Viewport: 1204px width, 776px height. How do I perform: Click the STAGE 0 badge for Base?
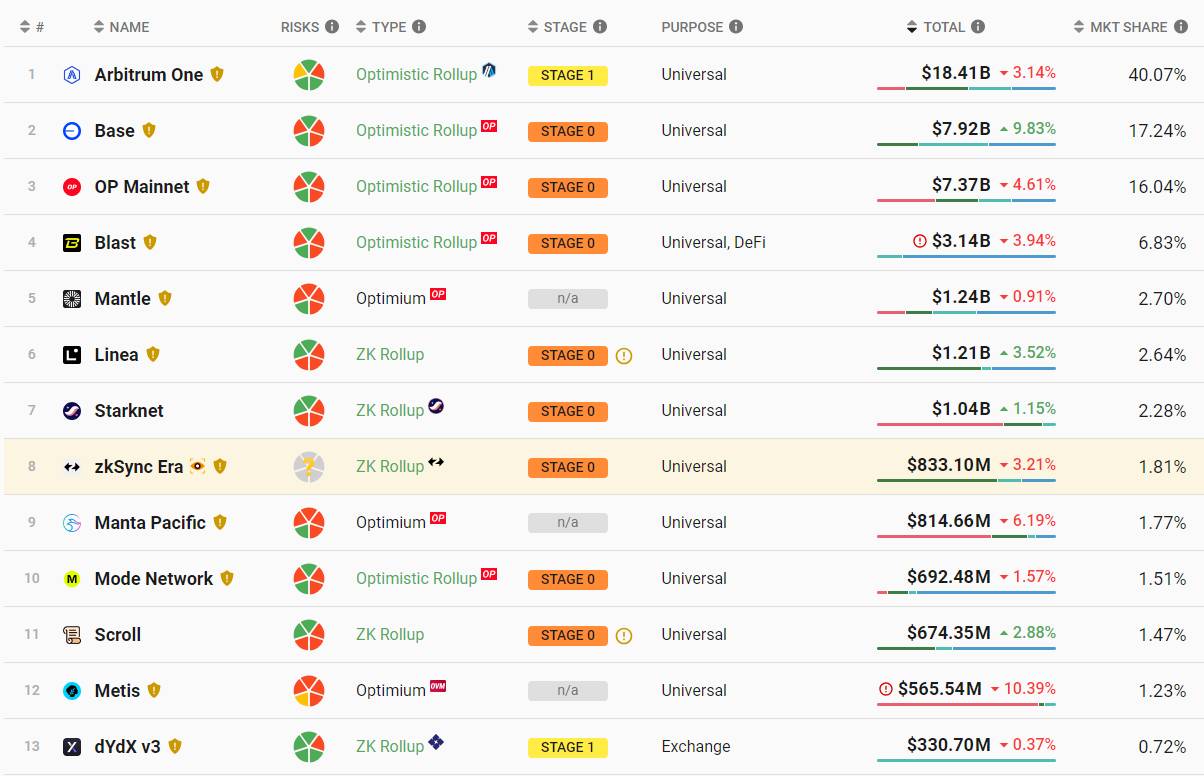tap(568, 131)
